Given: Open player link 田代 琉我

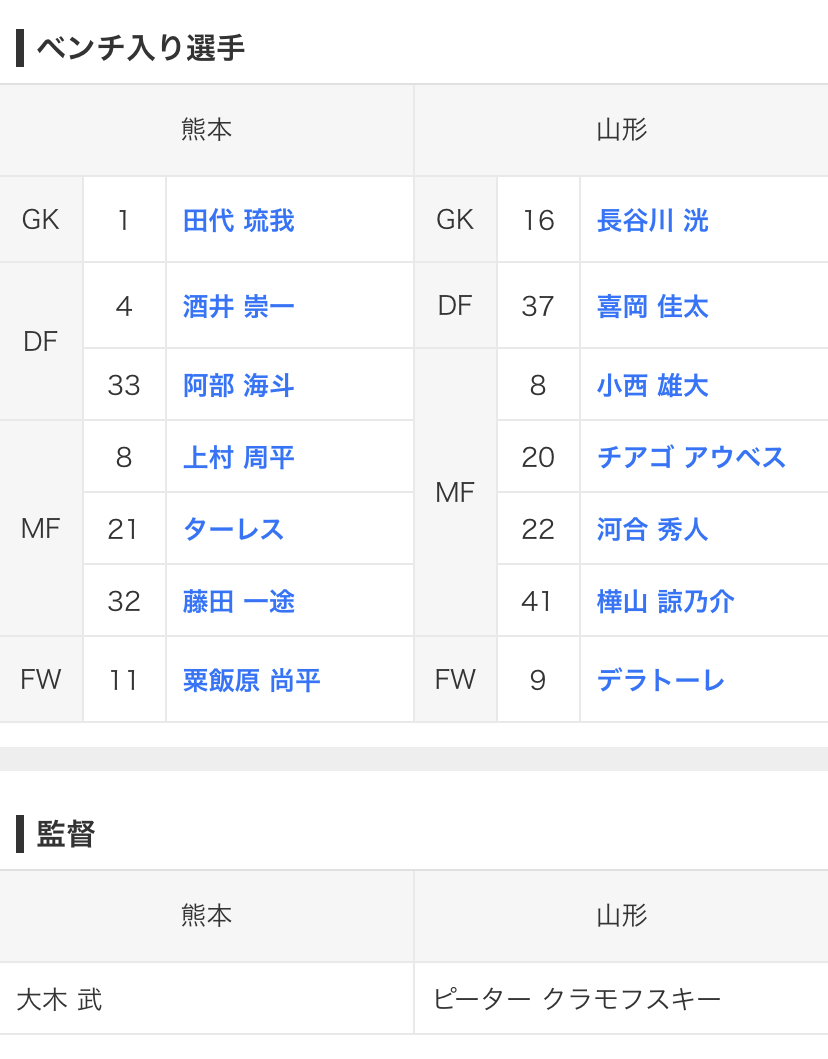Looking at the screenshot, I should [238, 220].
